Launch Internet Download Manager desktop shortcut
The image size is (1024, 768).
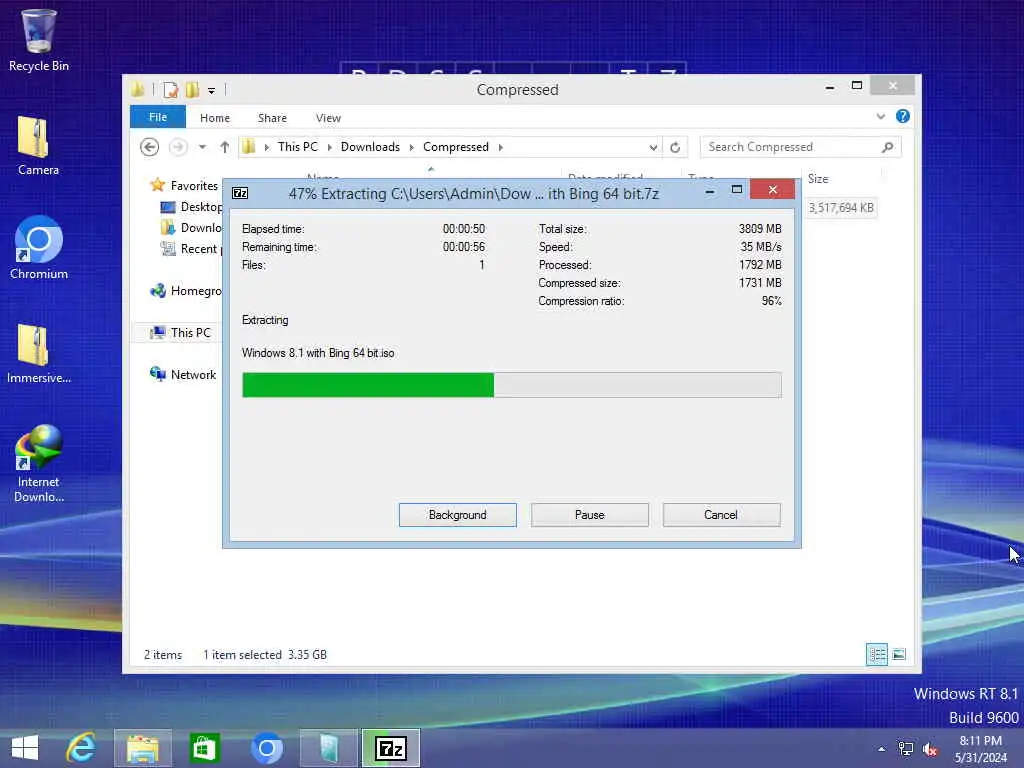point(39,464)
